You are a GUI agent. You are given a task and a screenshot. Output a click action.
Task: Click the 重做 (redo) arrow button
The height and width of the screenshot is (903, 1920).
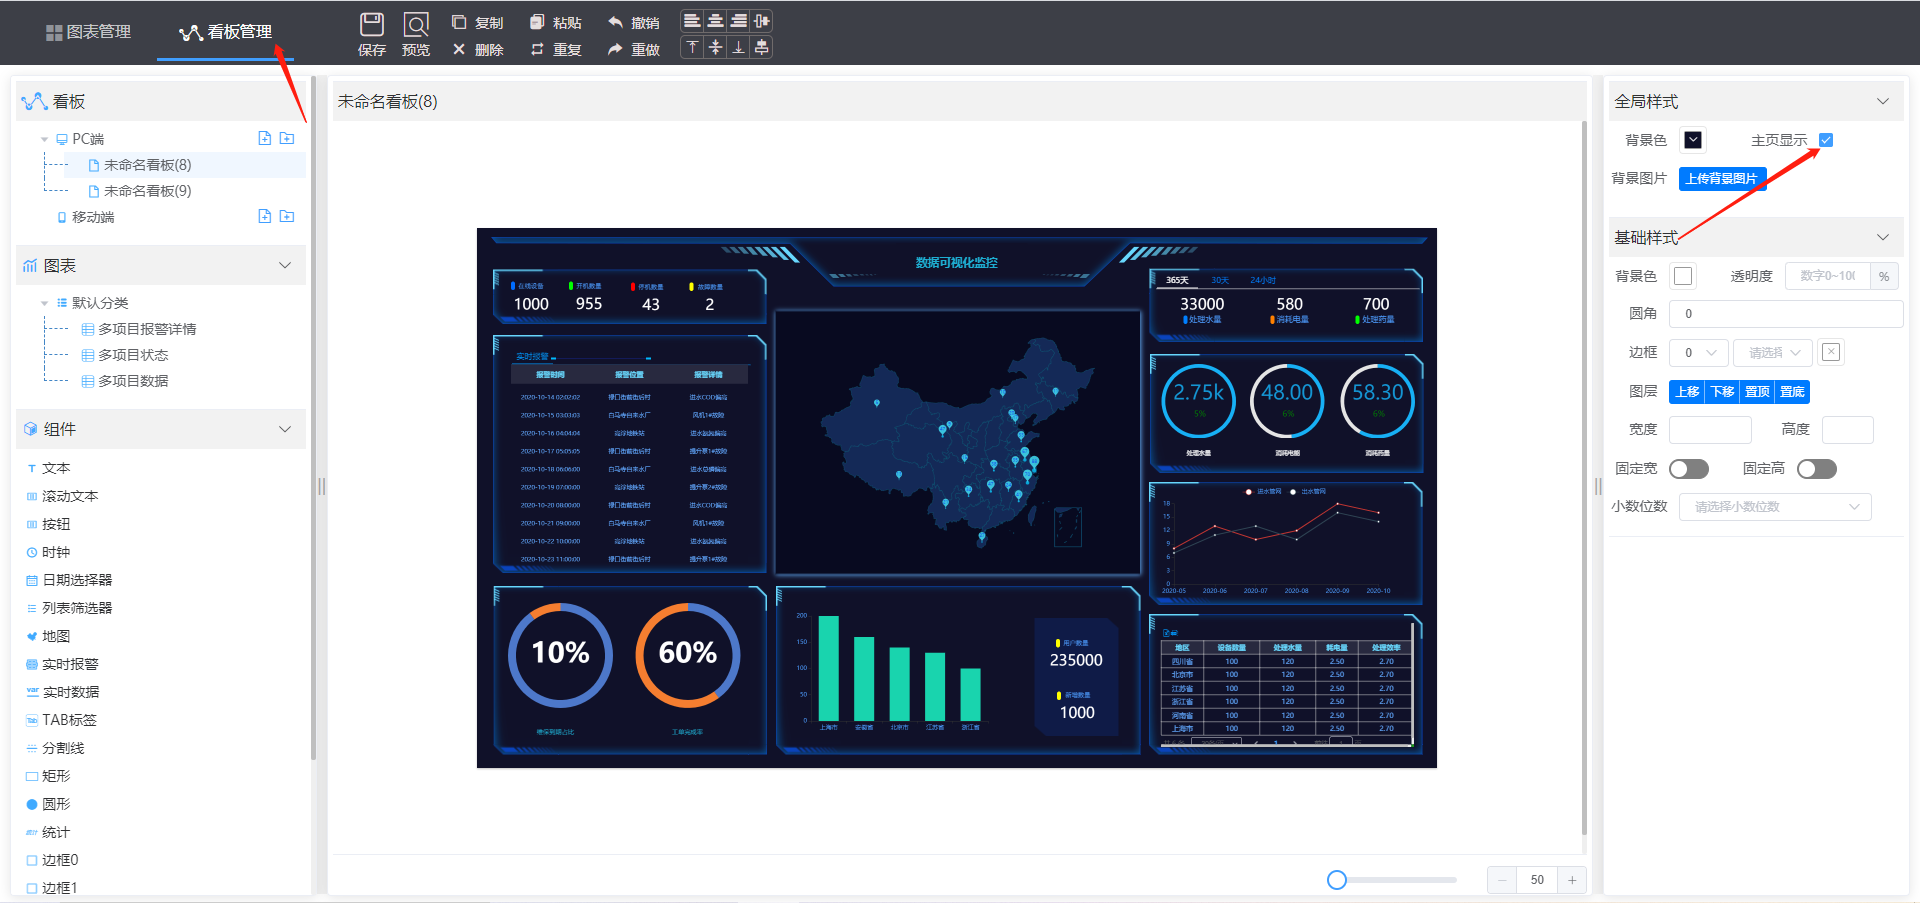(x=633, y=49)
